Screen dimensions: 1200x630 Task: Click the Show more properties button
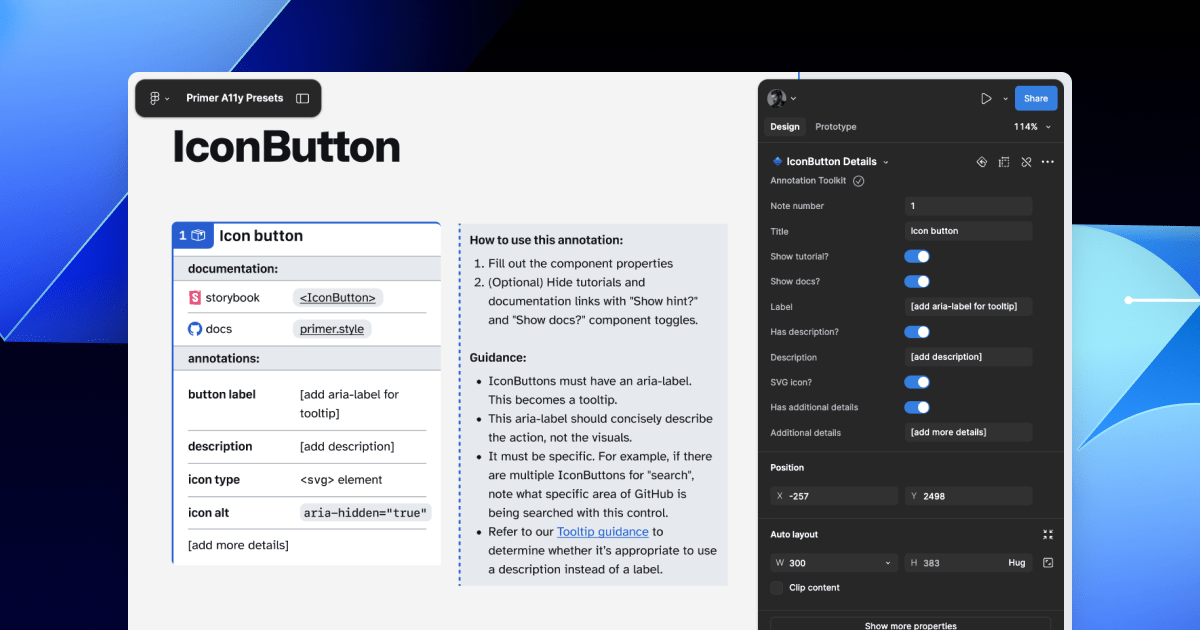pos(910,625)
